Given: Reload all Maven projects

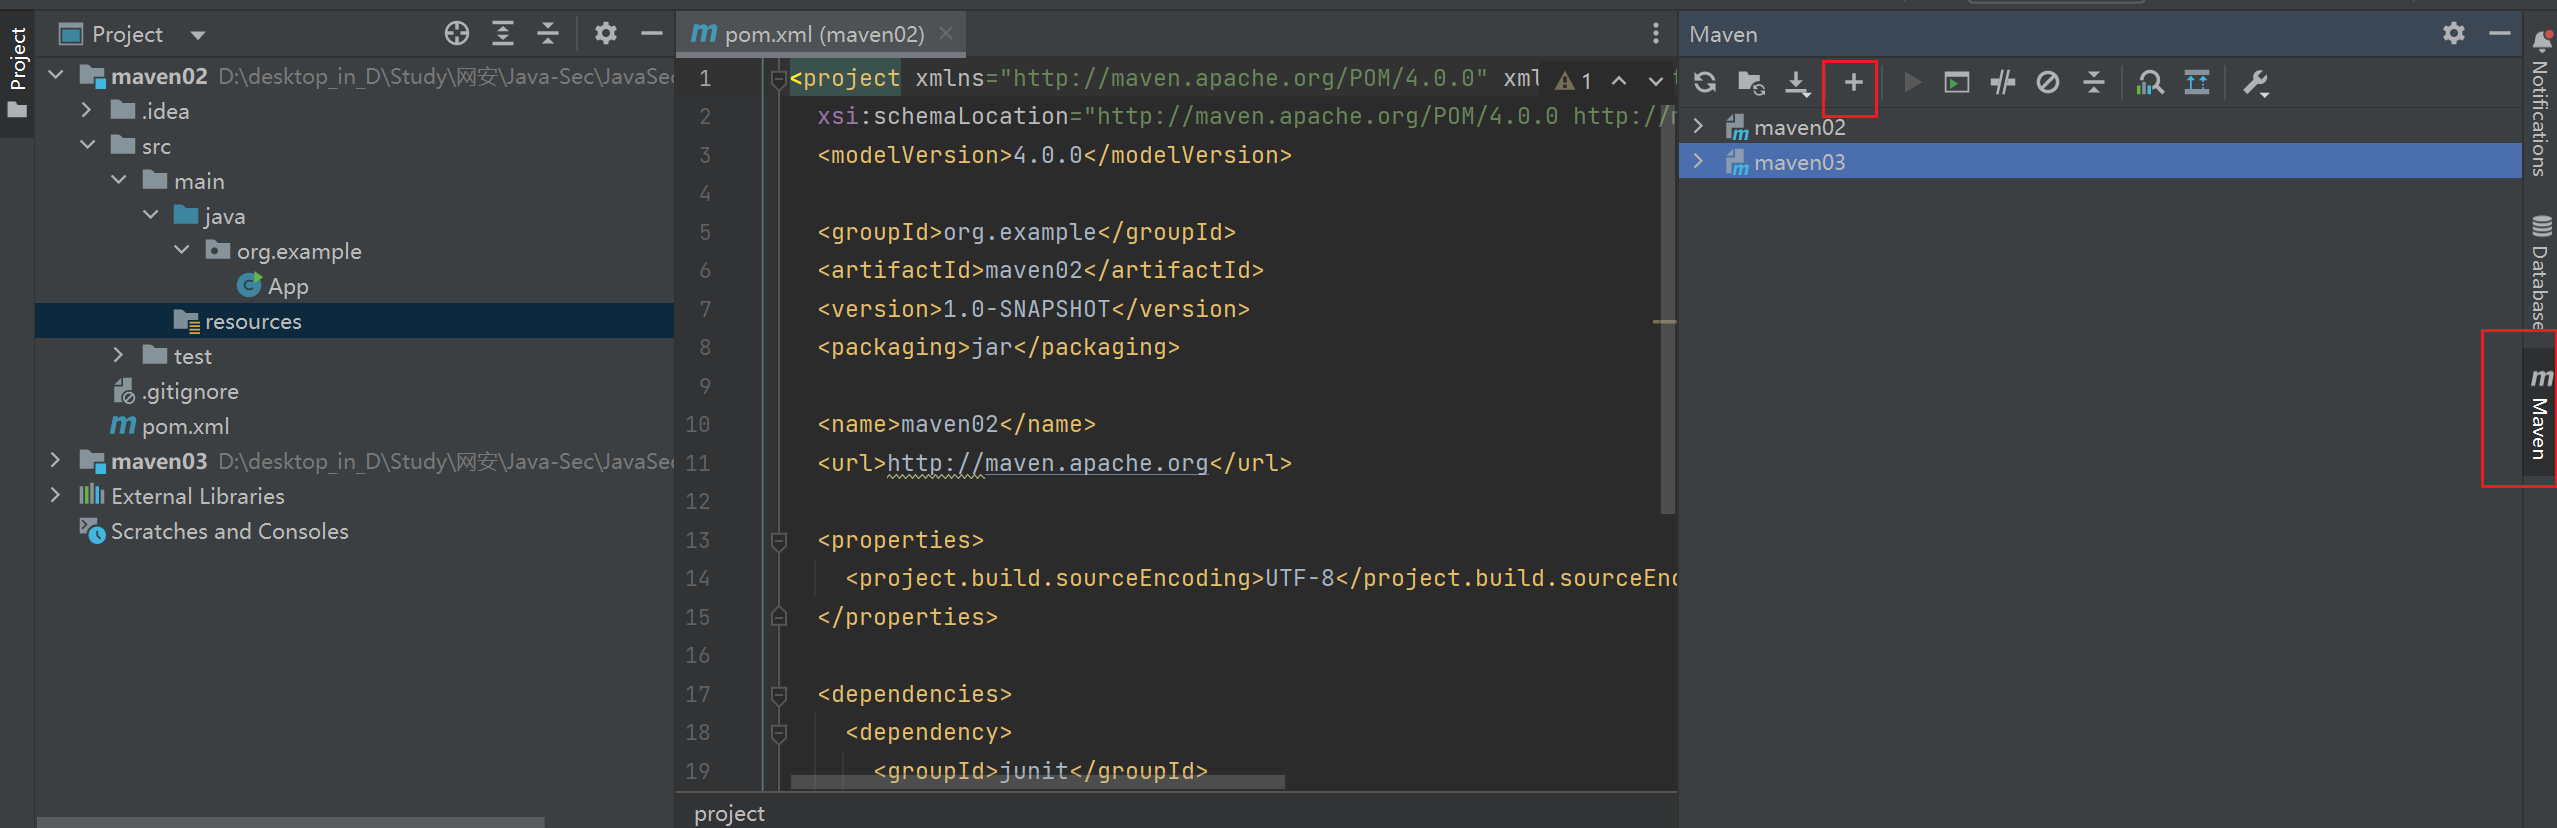Looking at the screenshot, I should [1705, 83].
